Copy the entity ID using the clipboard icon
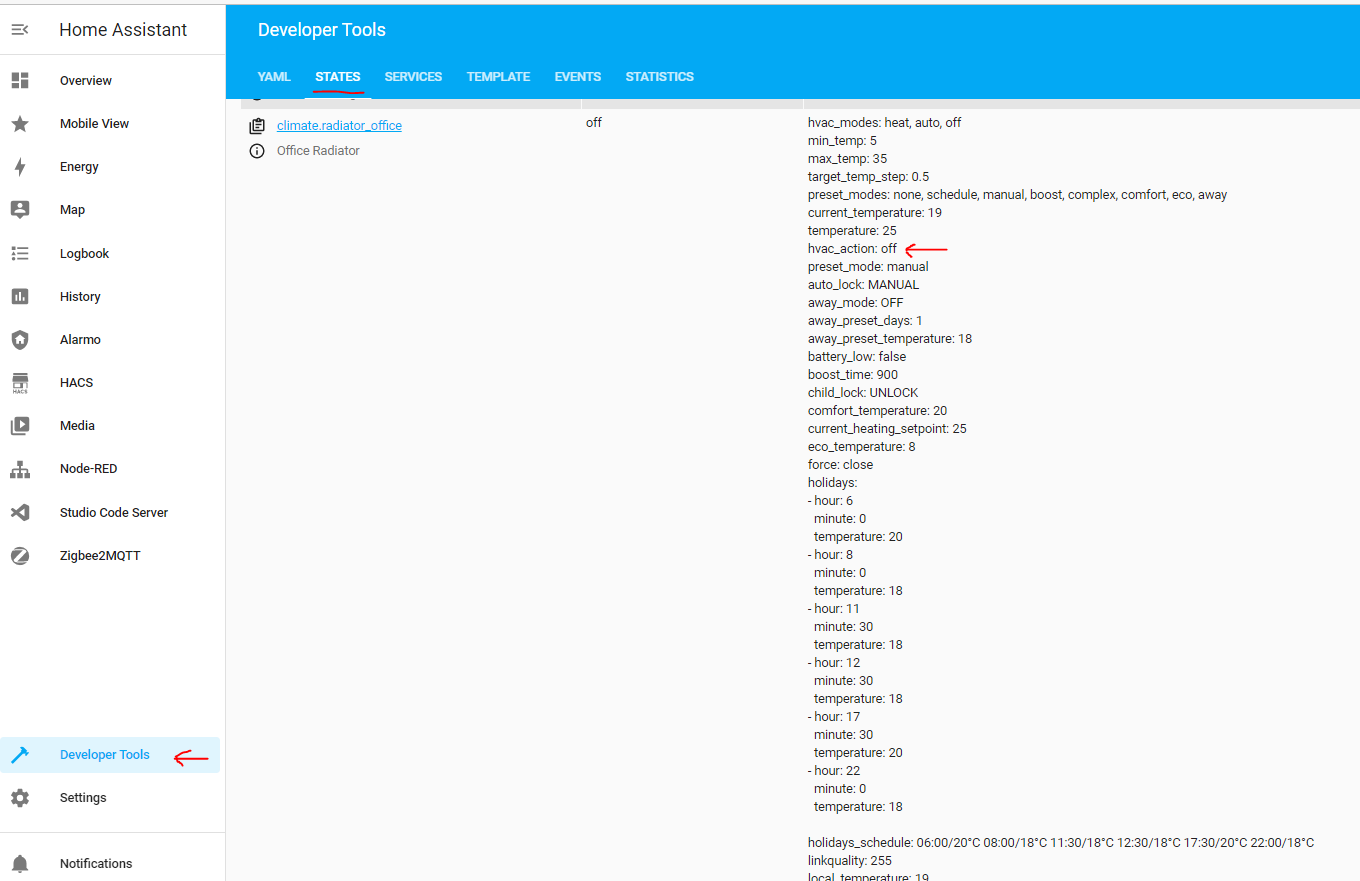Image resolution: width=1360 pixels, height=881 pixels. tap(257, 125)
